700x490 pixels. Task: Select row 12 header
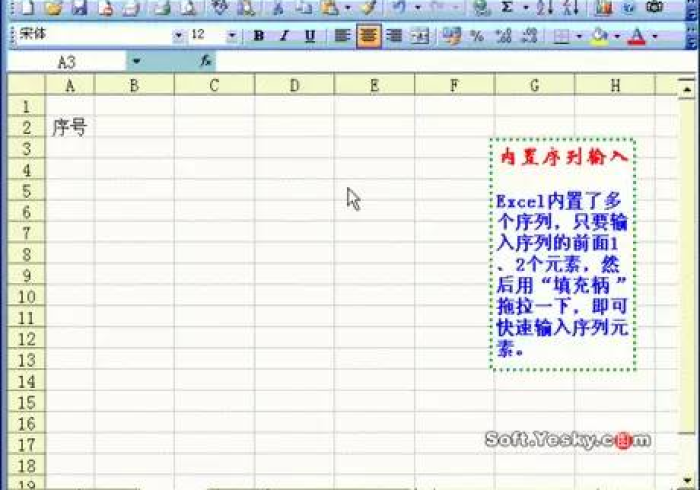[x=26, y=339]
